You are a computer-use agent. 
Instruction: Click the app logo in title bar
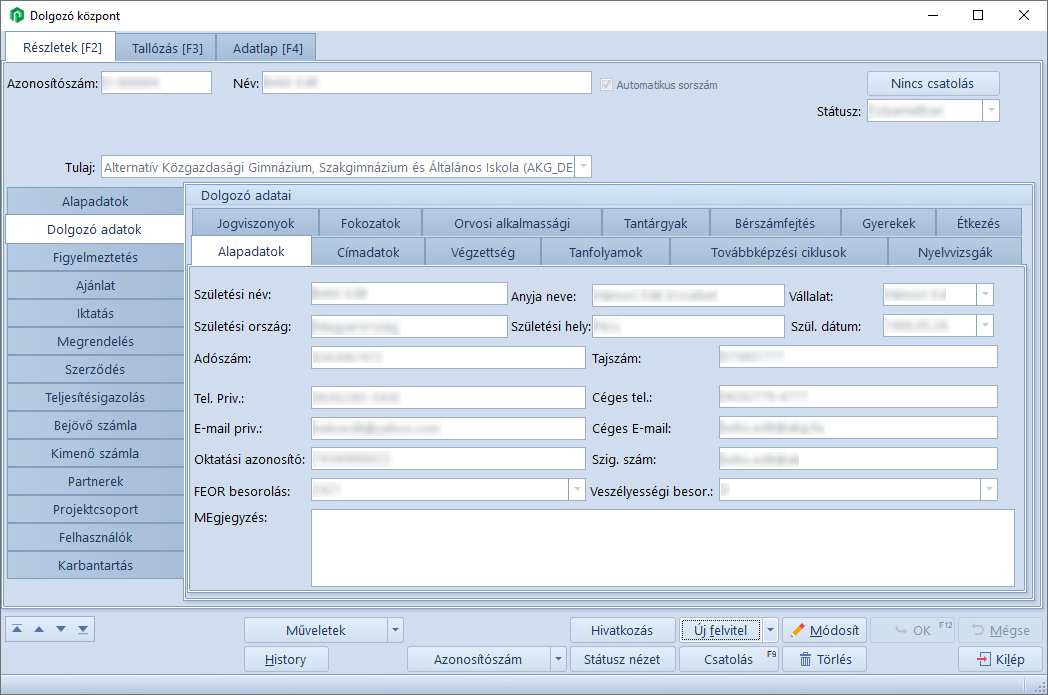(16, 15)
